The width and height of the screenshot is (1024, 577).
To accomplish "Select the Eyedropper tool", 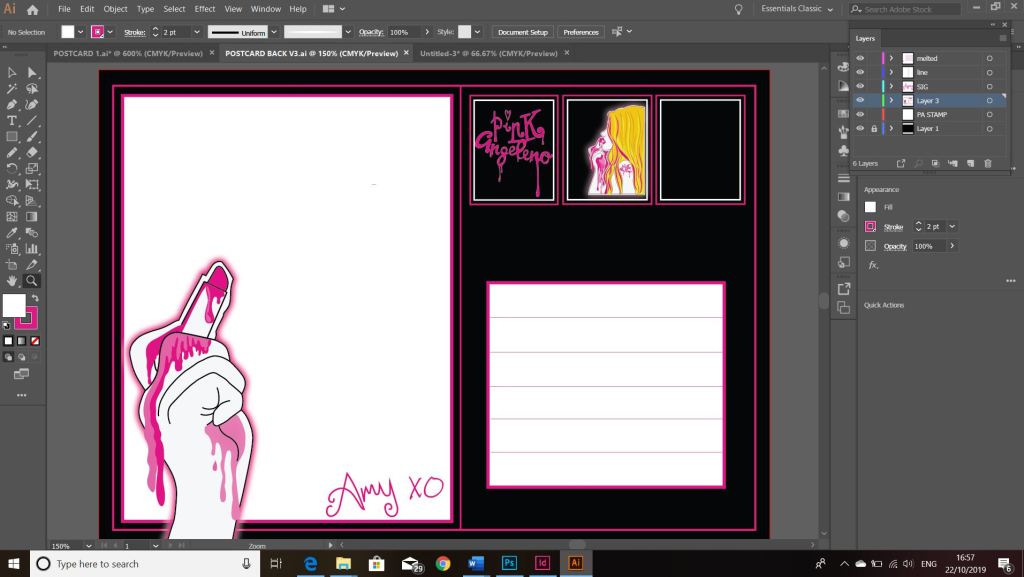I will click(x=12, y=232).
